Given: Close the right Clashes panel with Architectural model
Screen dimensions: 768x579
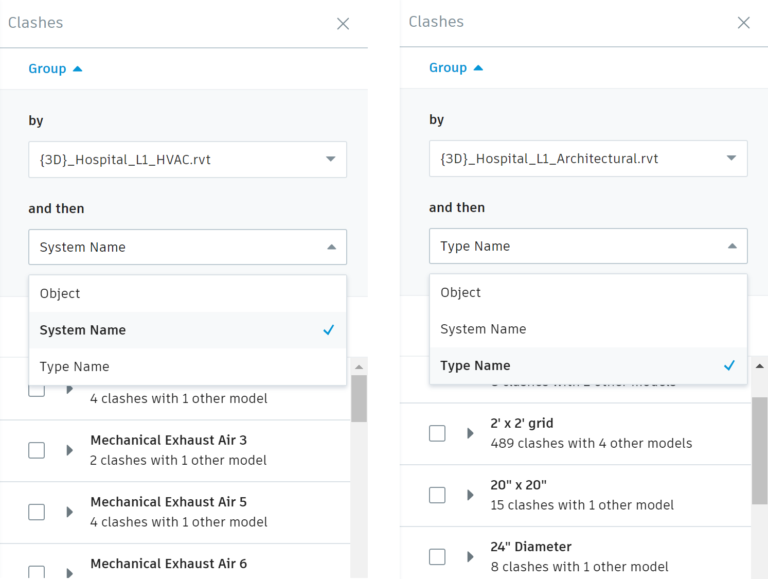Looking at the screenshot, I should tap(744, 23).
